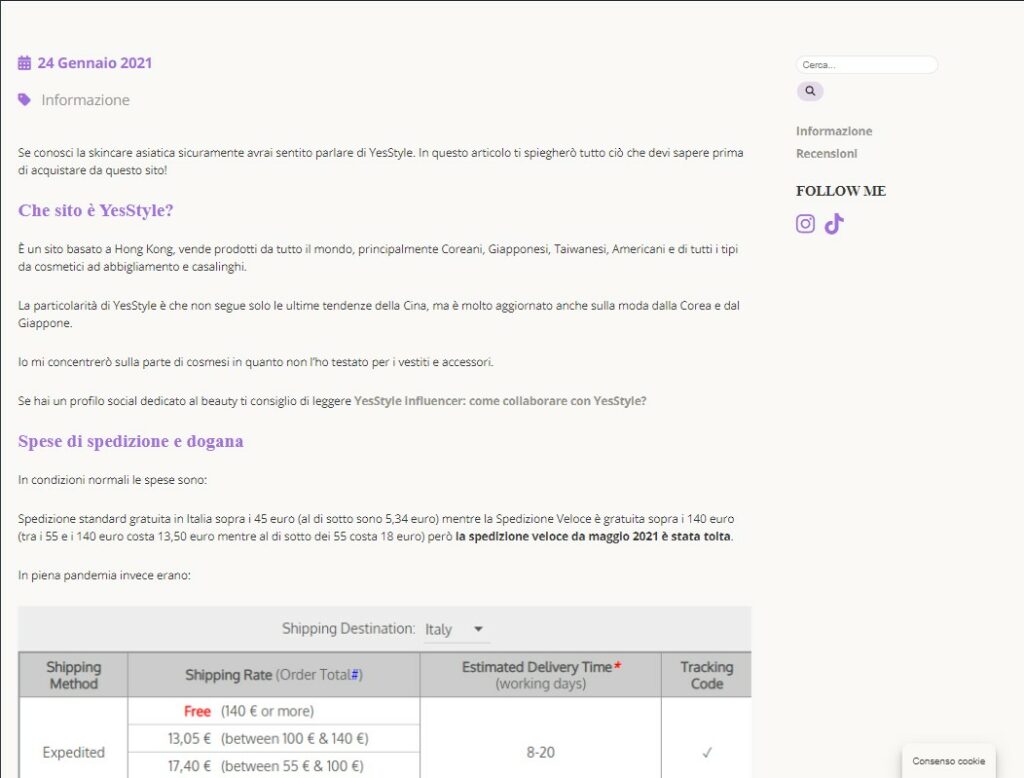
Task: Open the Shipping Destination Italy dropdown
Action: point(455,629)
